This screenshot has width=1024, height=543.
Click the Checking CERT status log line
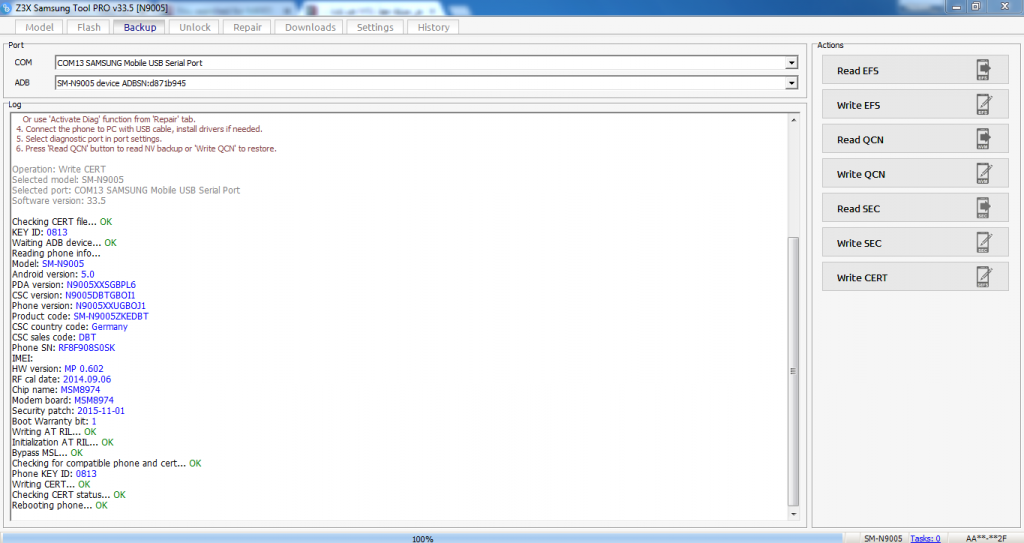coord(69,495)
